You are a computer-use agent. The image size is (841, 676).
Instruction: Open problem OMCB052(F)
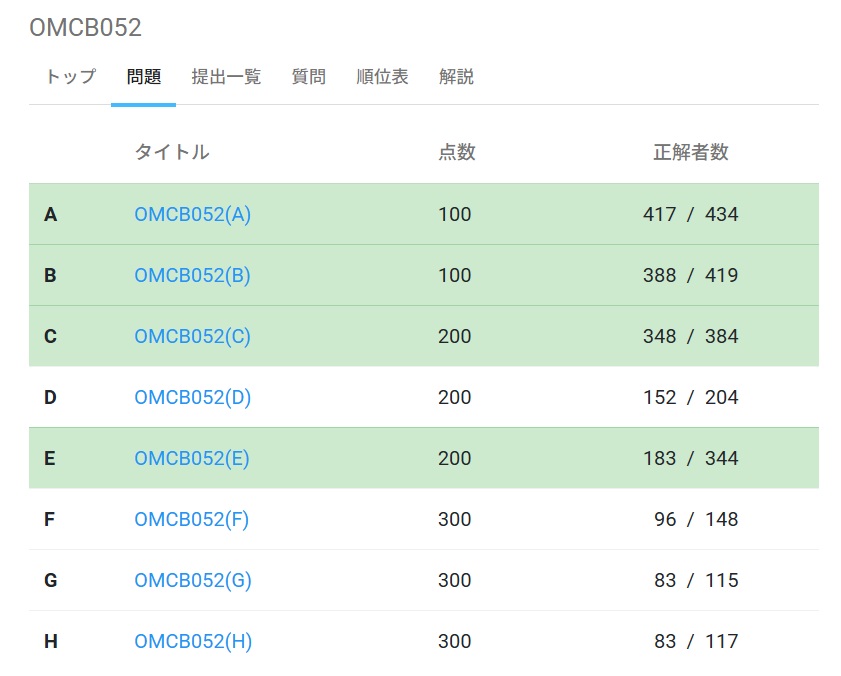coord(192,519)
